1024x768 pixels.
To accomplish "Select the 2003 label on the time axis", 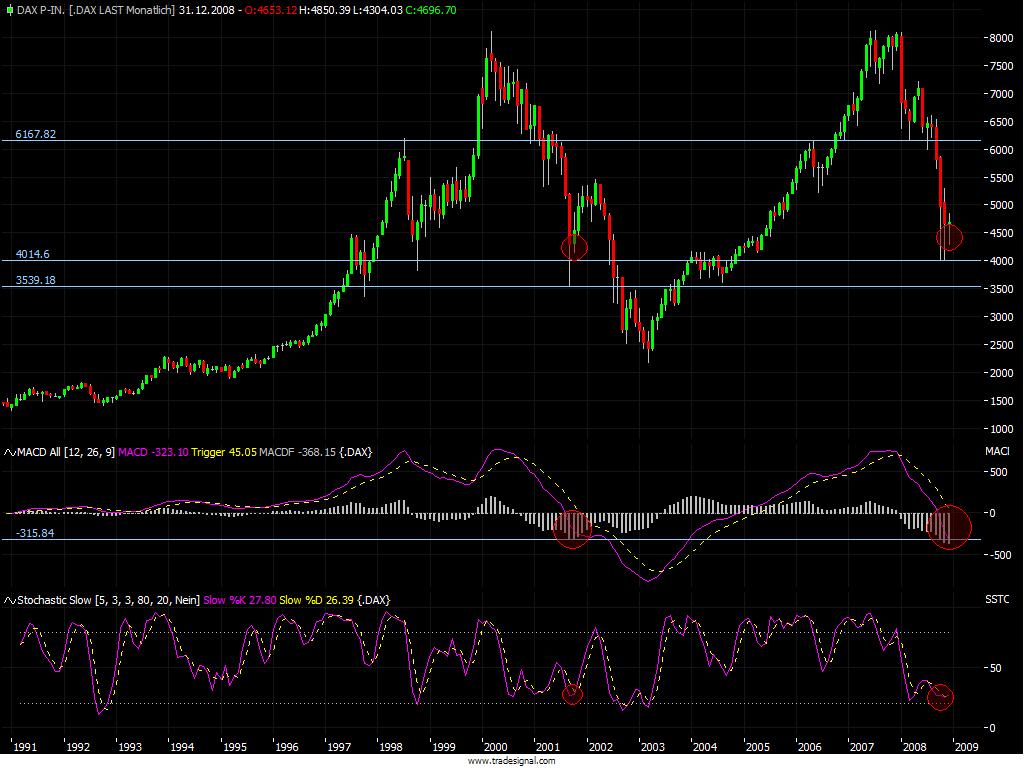I will point(653,746).
